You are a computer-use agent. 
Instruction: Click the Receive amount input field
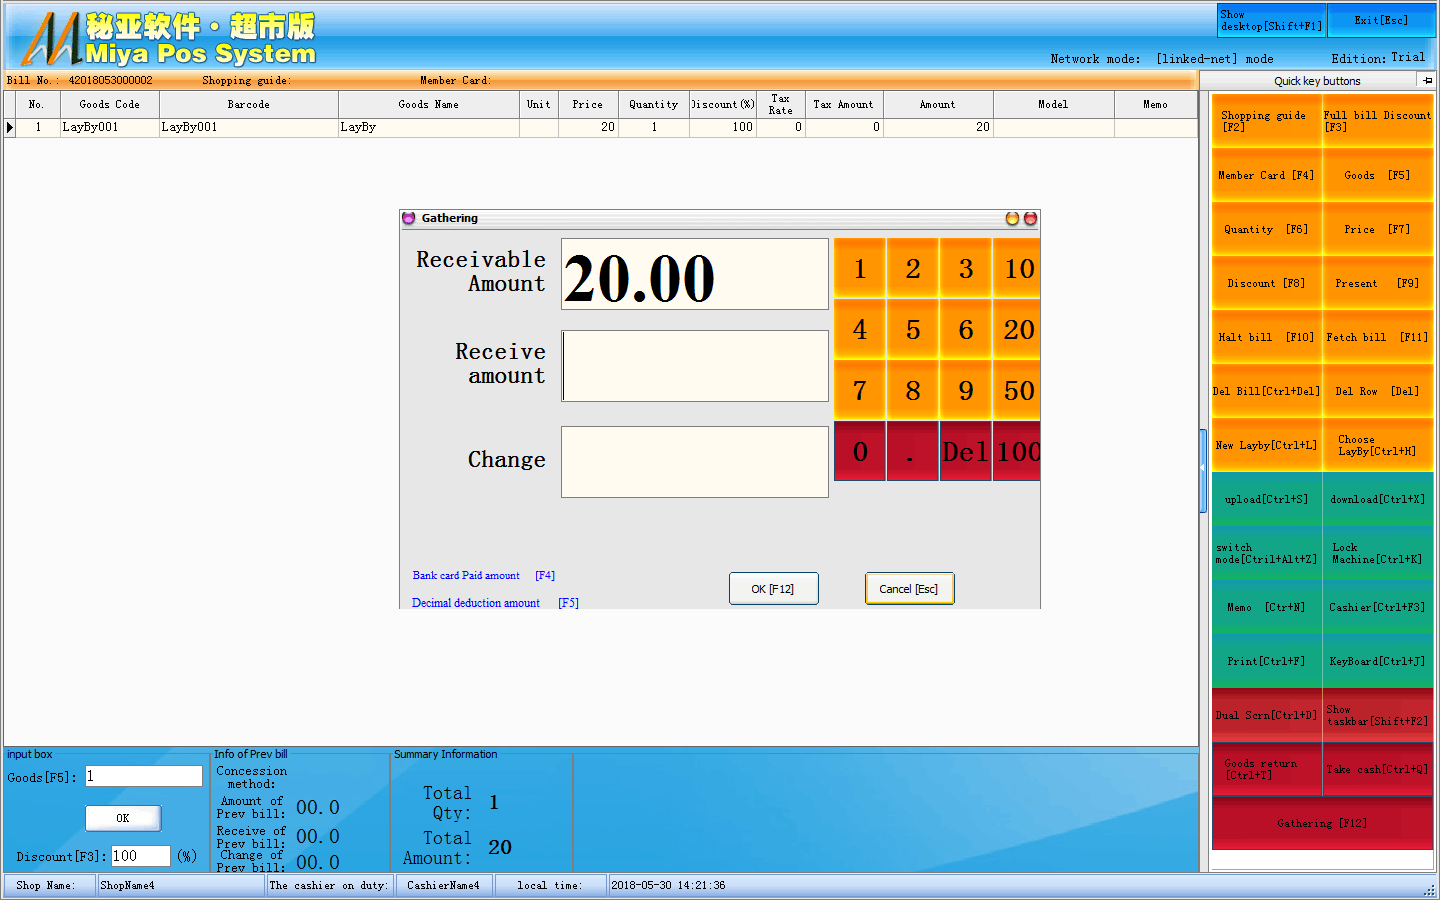click(695, 366)
